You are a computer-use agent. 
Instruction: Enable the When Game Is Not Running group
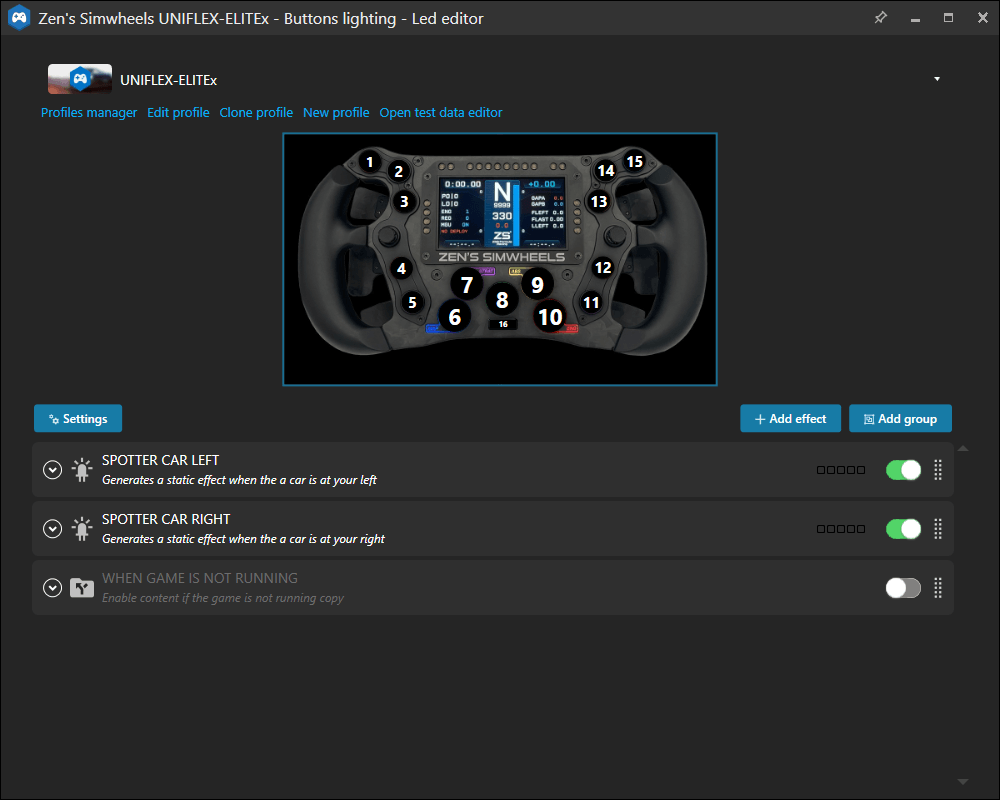coord(903,588)
